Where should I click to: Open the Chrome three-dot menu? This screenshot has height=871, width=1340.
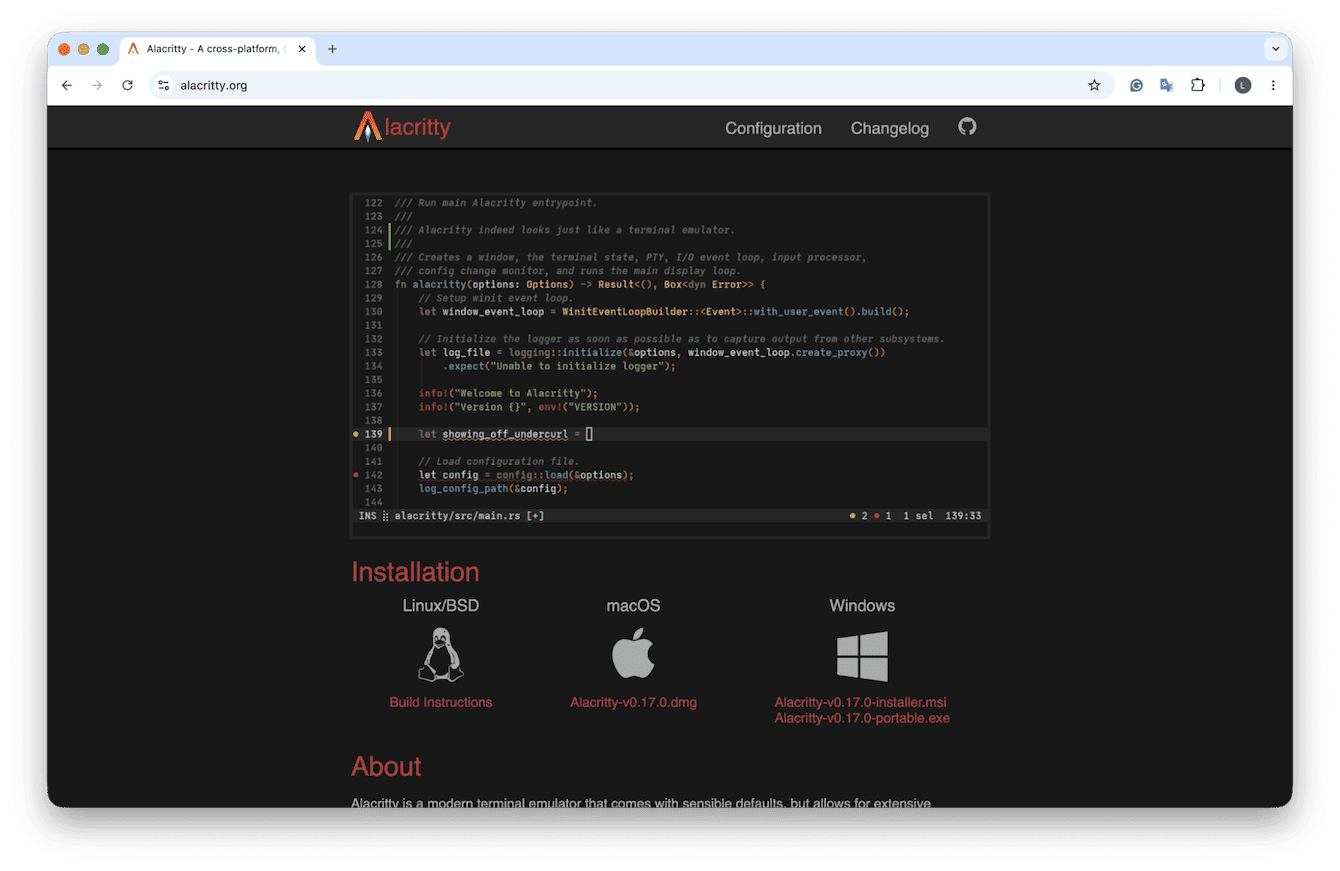coord(1273,85)
